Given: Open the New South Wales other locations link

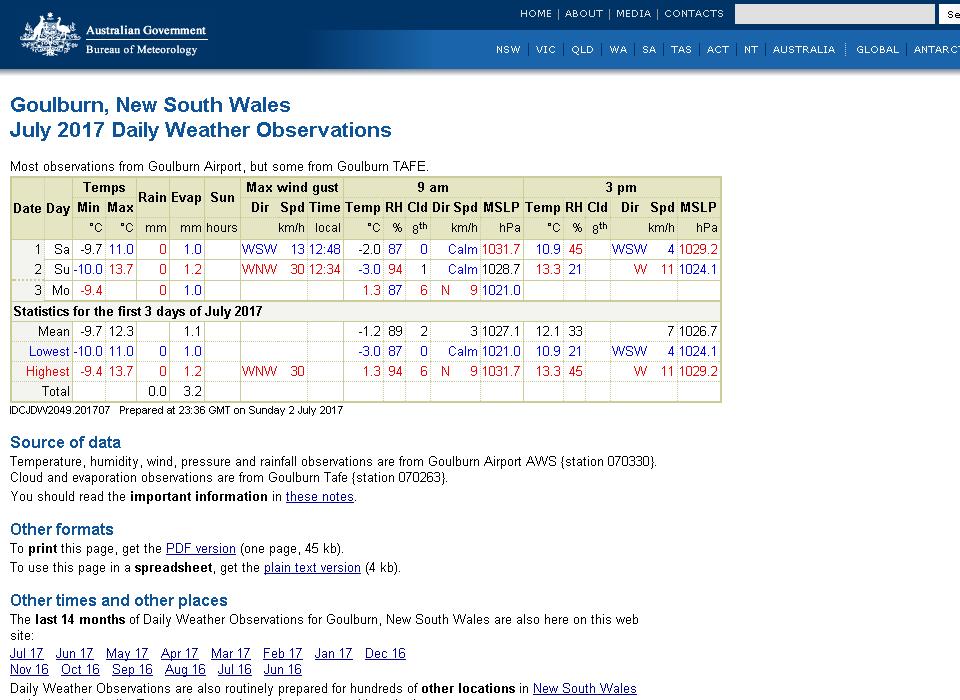Looking at the screenshot, I should pos(584,689).
